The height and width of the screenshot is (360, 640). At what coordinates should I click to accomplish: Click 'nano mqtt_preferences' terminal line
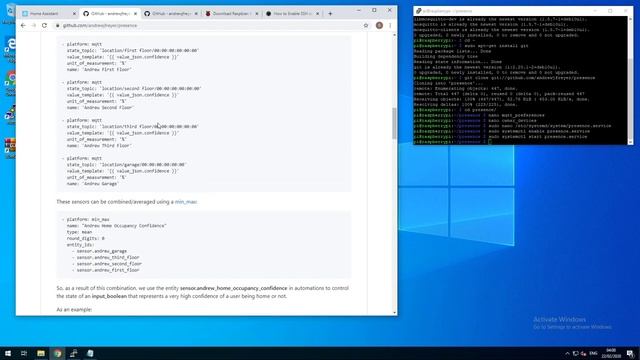(x=516, y=116)
